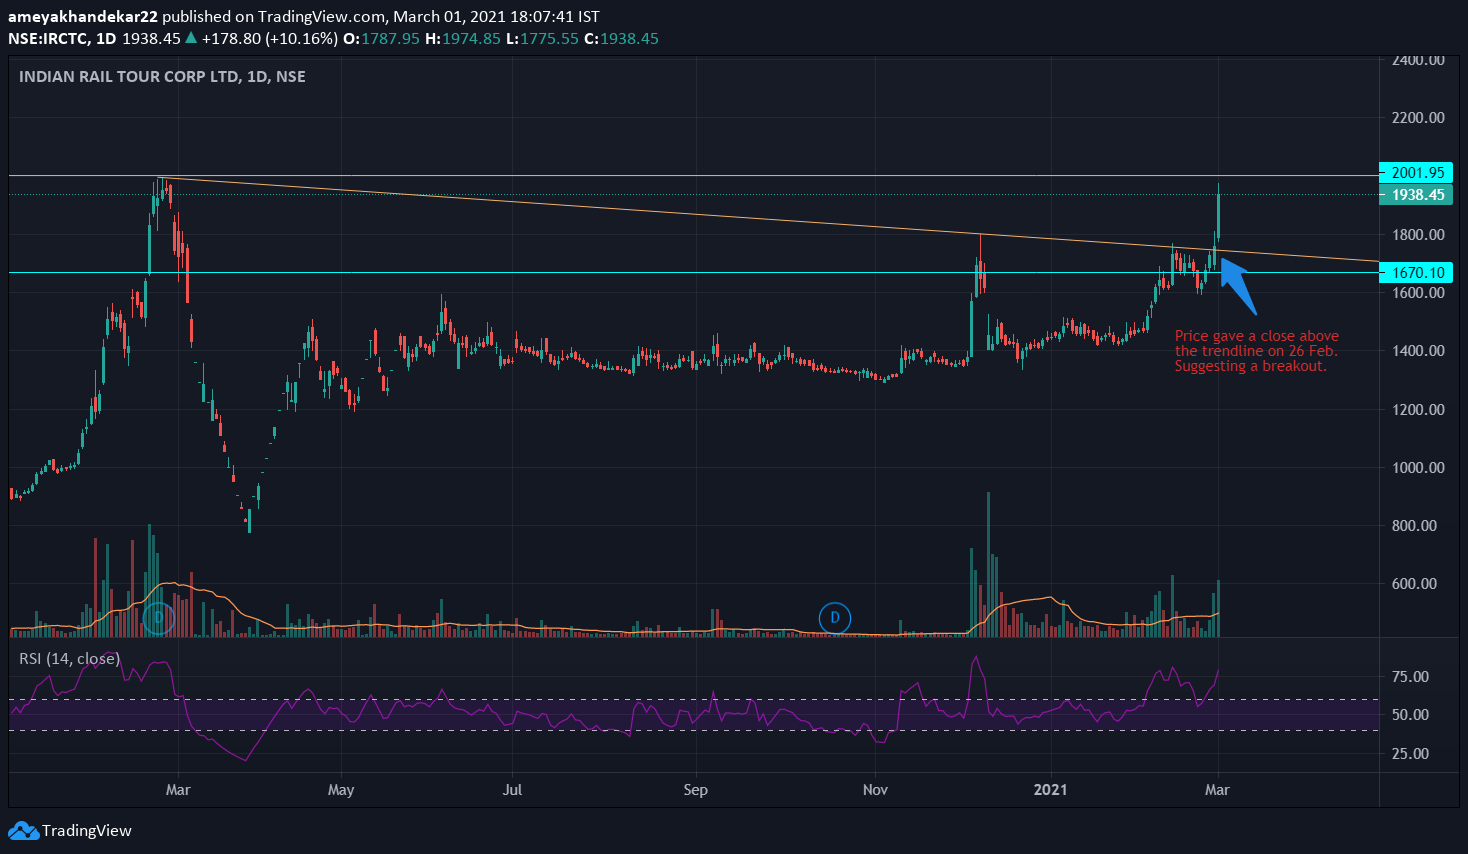Click the 2001.95 price label

click(x=1415, y=173)
